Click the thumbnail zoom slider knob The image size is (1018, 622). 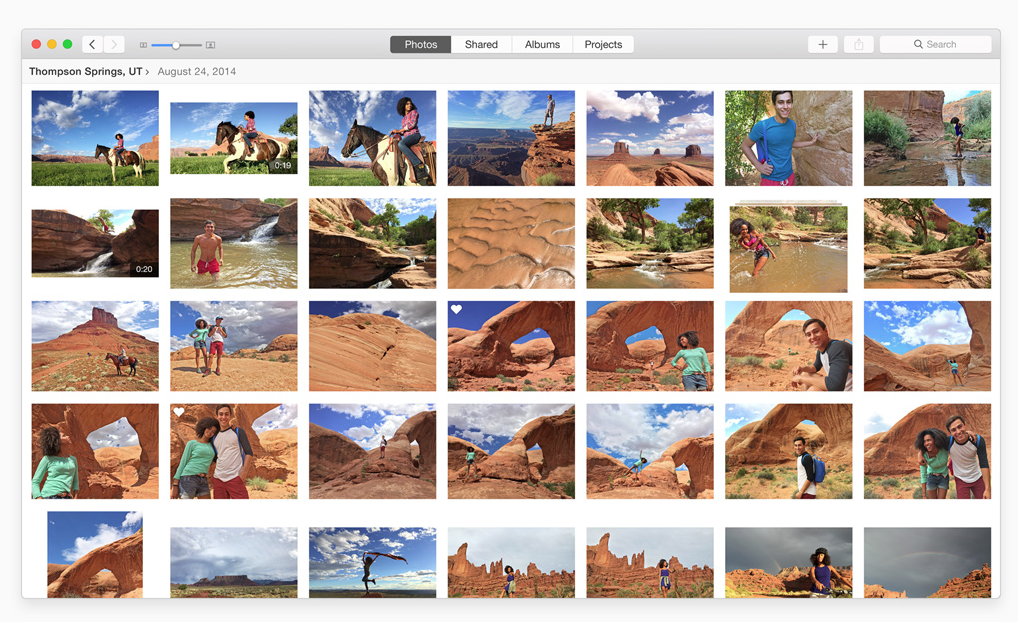176,45
